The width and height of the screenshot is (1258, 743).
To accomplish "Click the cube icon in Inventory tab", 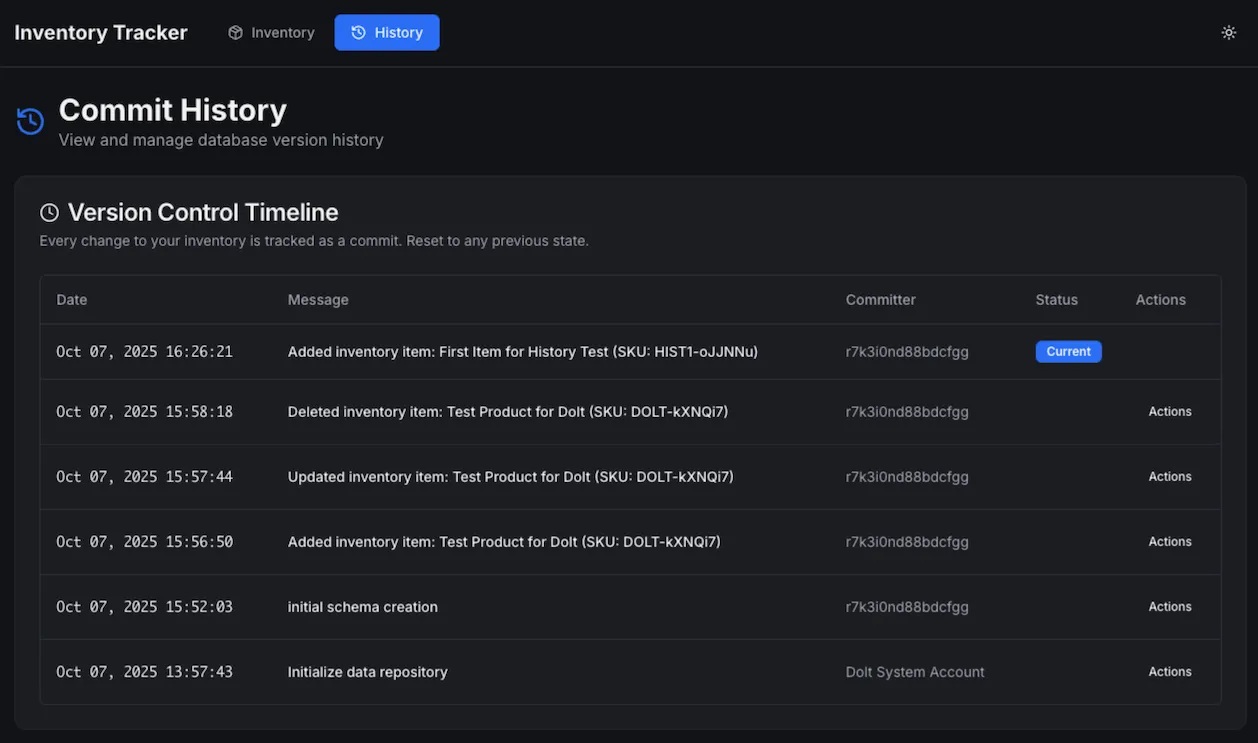I will click(x=235, y=33).
